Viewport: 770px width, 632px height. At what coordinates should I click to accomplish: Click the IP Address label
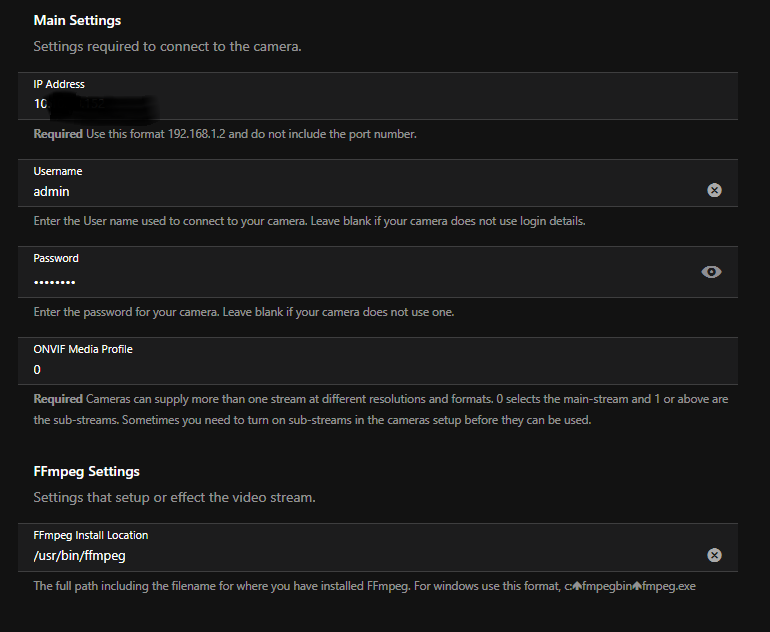(59, 84)
